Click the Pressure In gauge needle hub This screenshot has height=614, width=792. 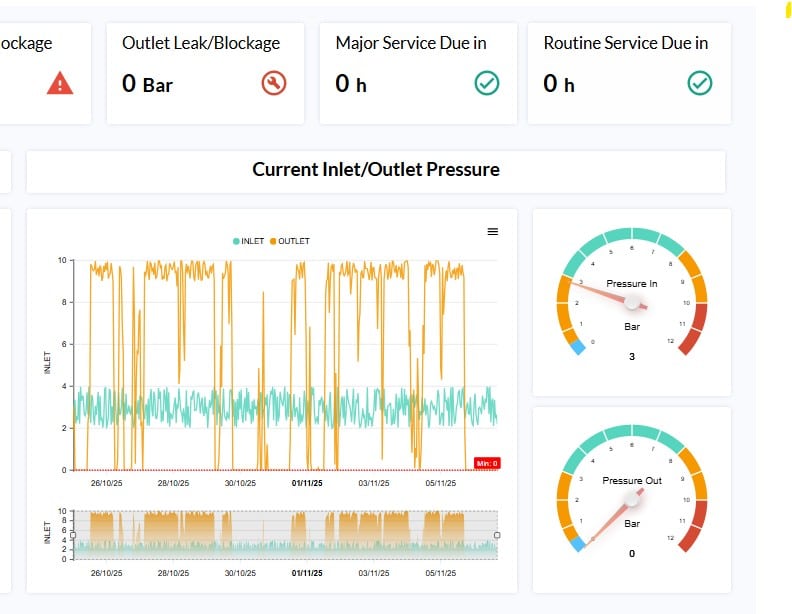click(632, 301)
